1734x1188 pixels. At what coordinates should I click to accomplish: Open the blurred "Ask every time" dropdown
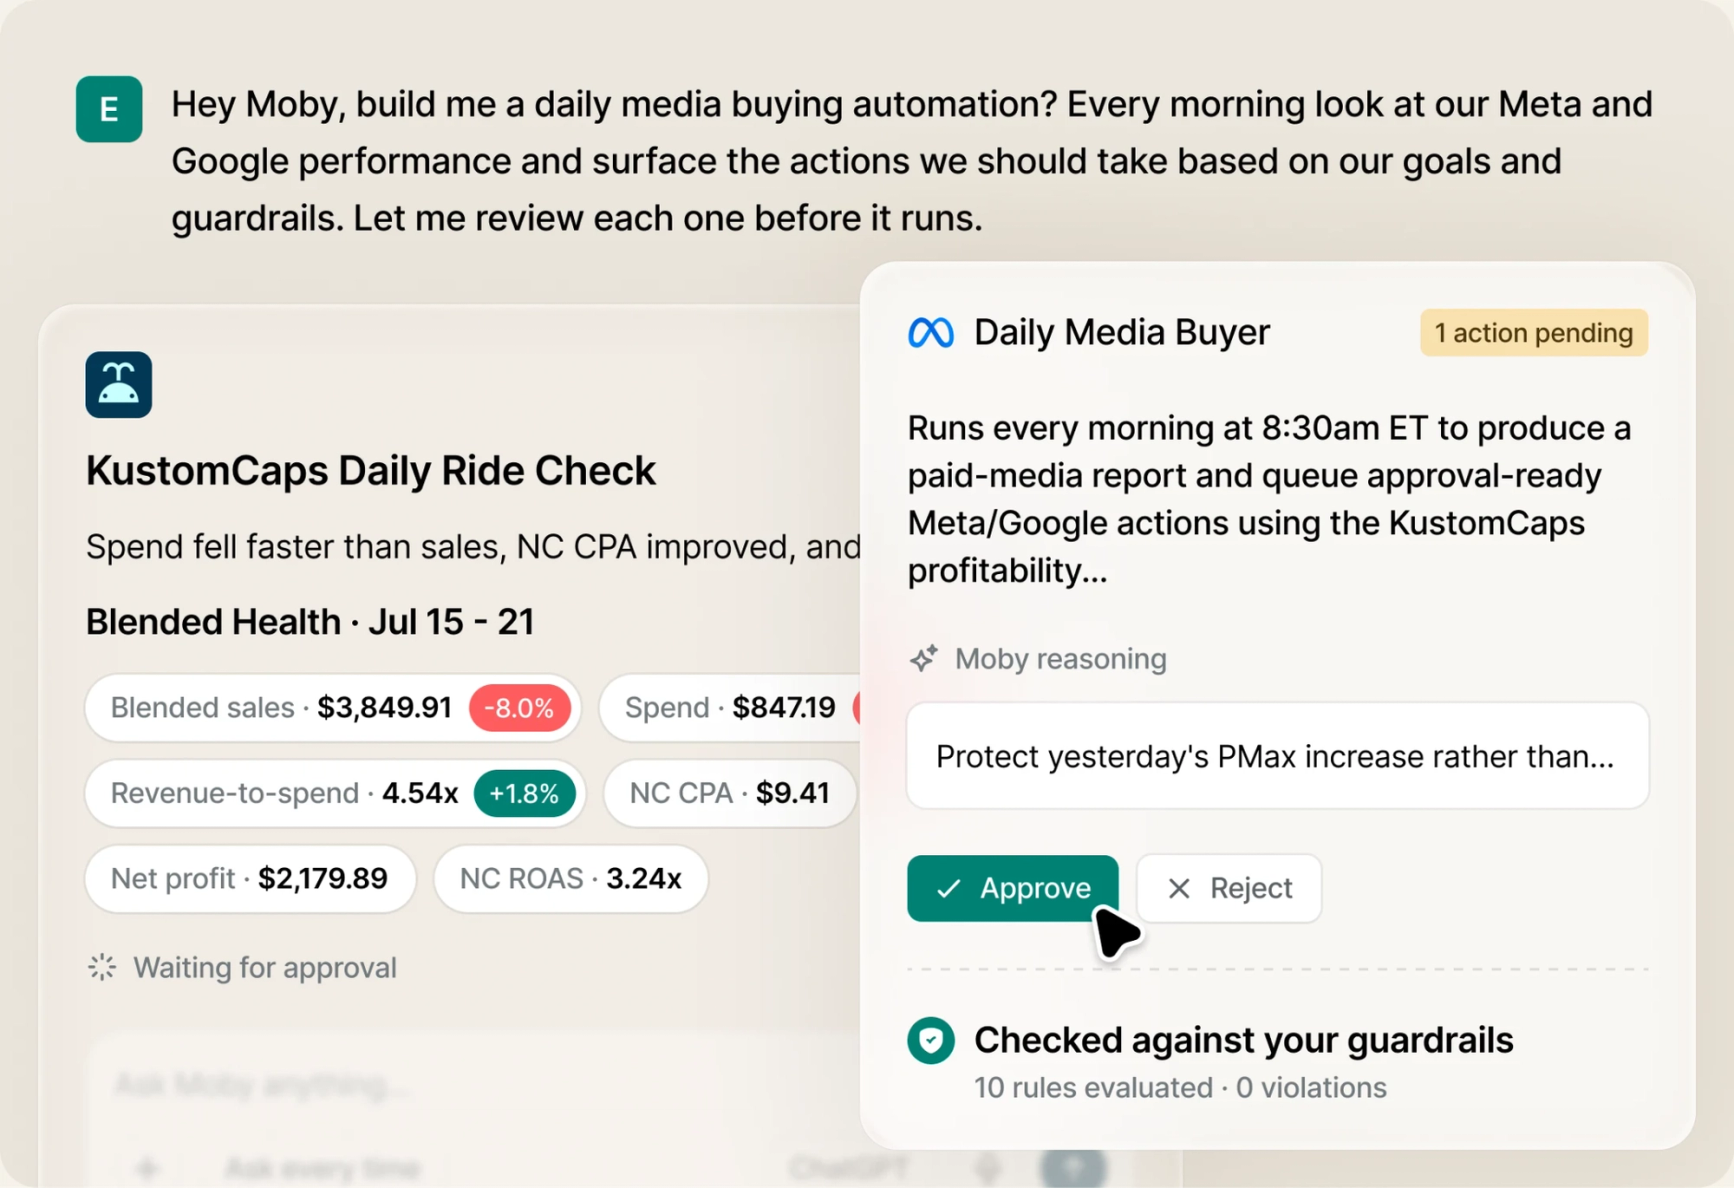[322, 1168]
